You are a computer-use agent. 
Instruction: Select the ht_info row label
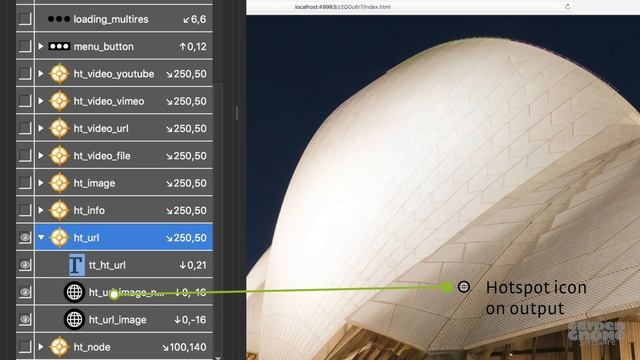(89, 210)
